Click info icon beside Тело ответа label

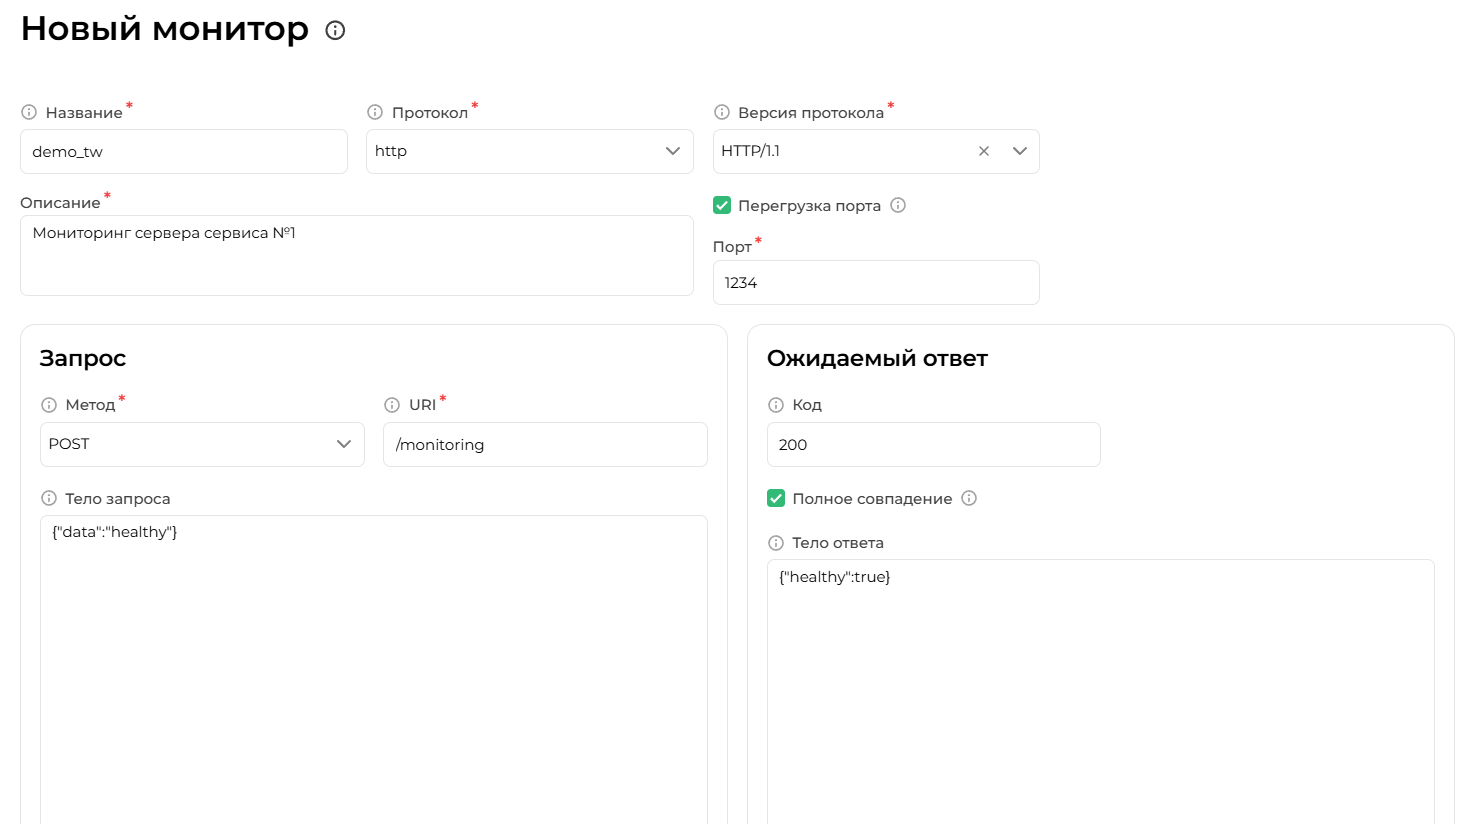(775, 543)
